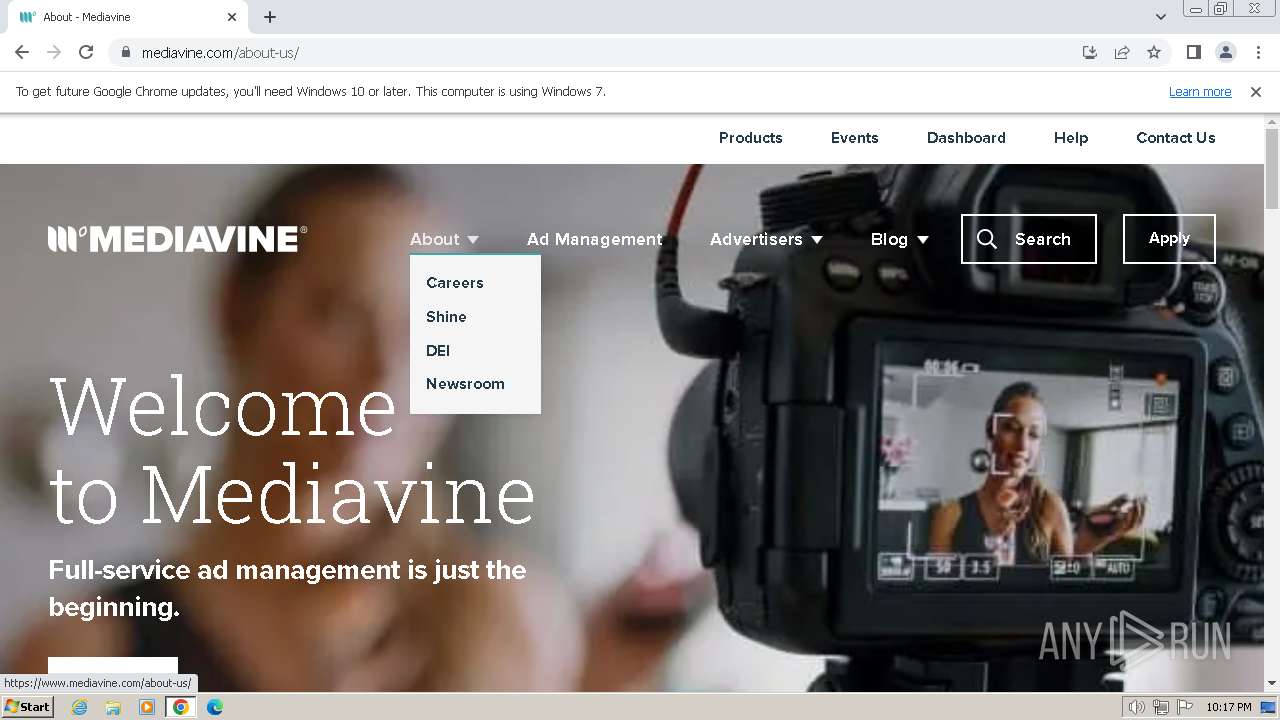Click the page vertical scrollbar thumb
The height and width of the screenshot is (720, 1280).
tap(1272, 168)
